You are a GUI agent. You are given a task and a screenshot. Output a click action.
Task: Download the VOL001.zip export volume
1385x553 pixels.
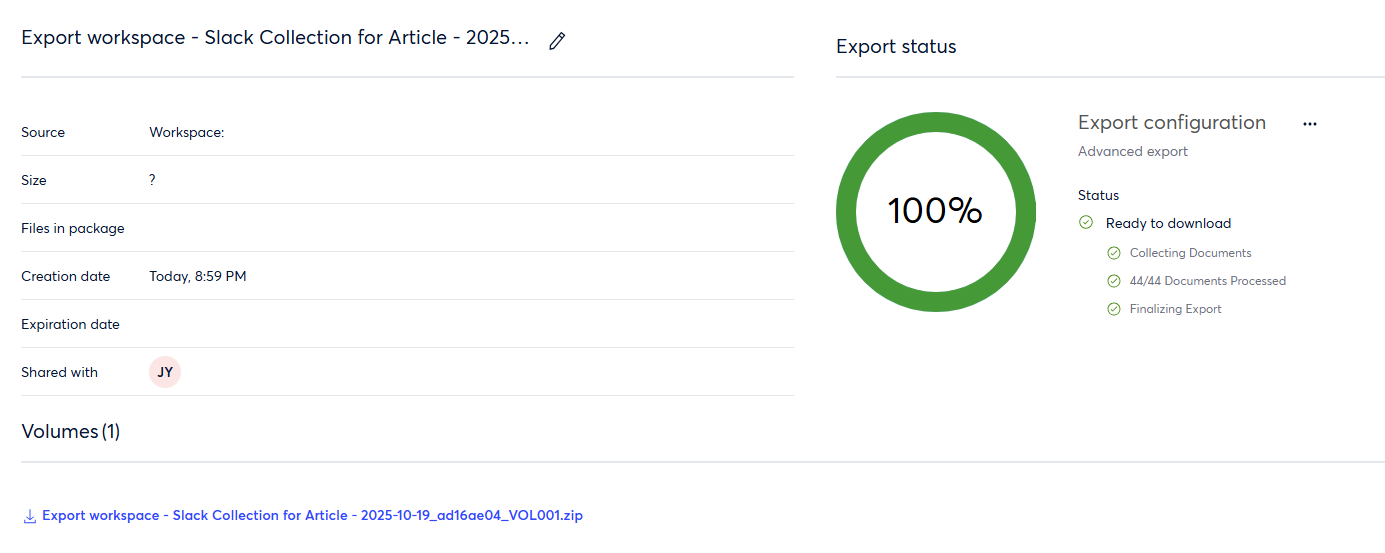coord(312,516)
